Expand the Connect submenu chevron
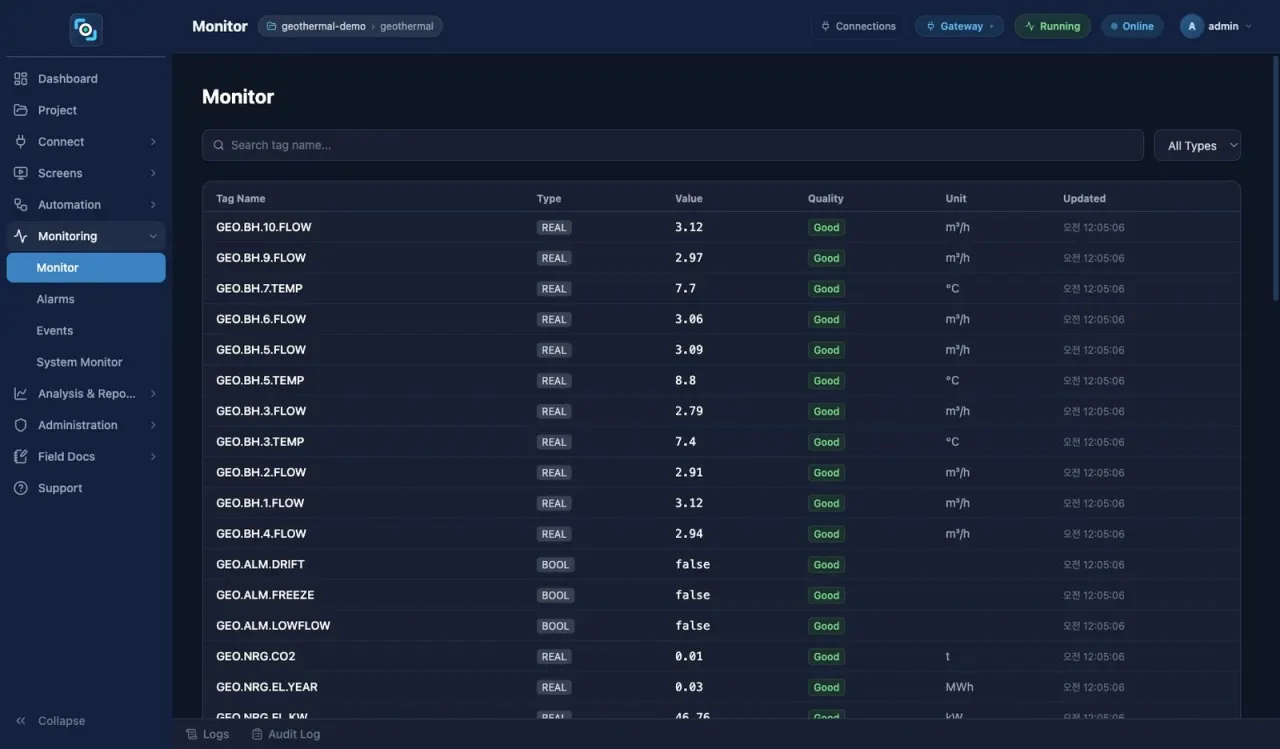 click(x=153, y=142)
